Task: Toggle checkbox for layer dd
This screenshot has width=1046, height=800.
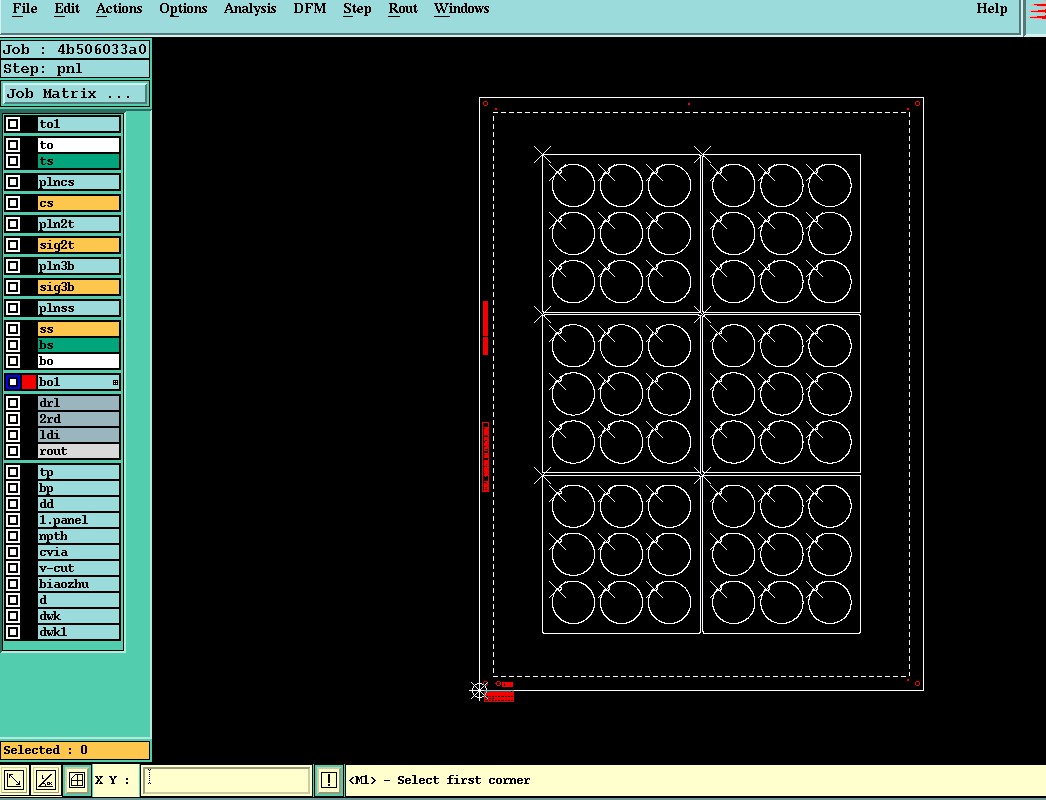Action: point(13,504)
